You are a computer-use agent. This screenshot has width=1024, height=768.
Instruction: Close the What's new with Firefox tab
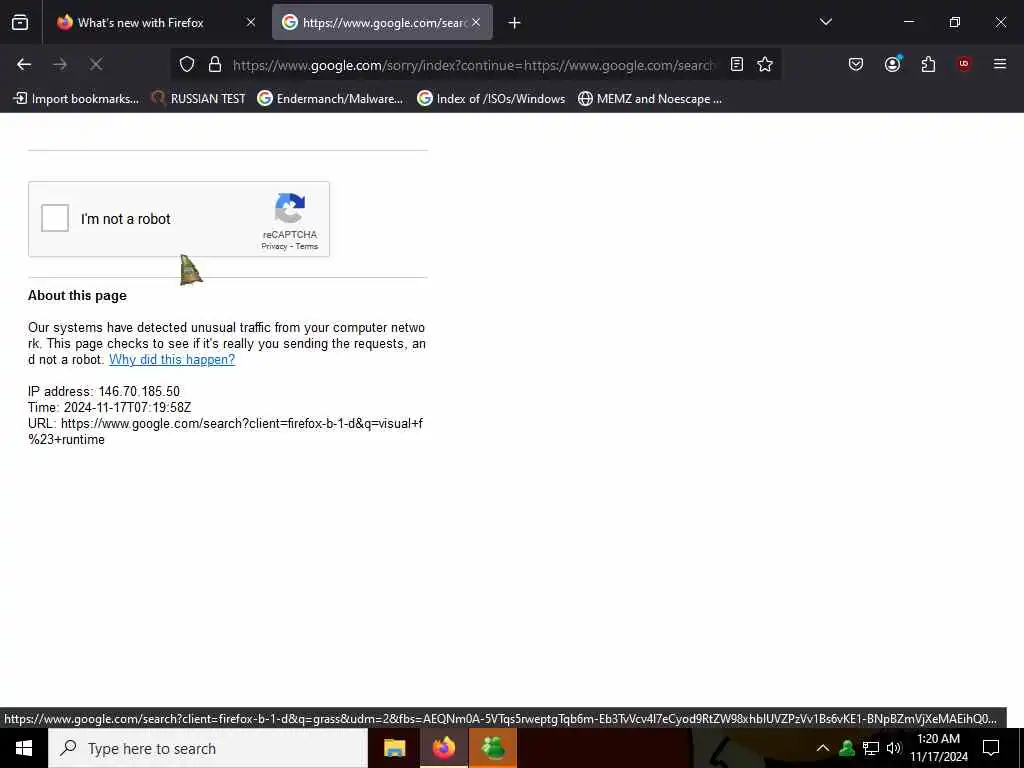click(251, 23)
